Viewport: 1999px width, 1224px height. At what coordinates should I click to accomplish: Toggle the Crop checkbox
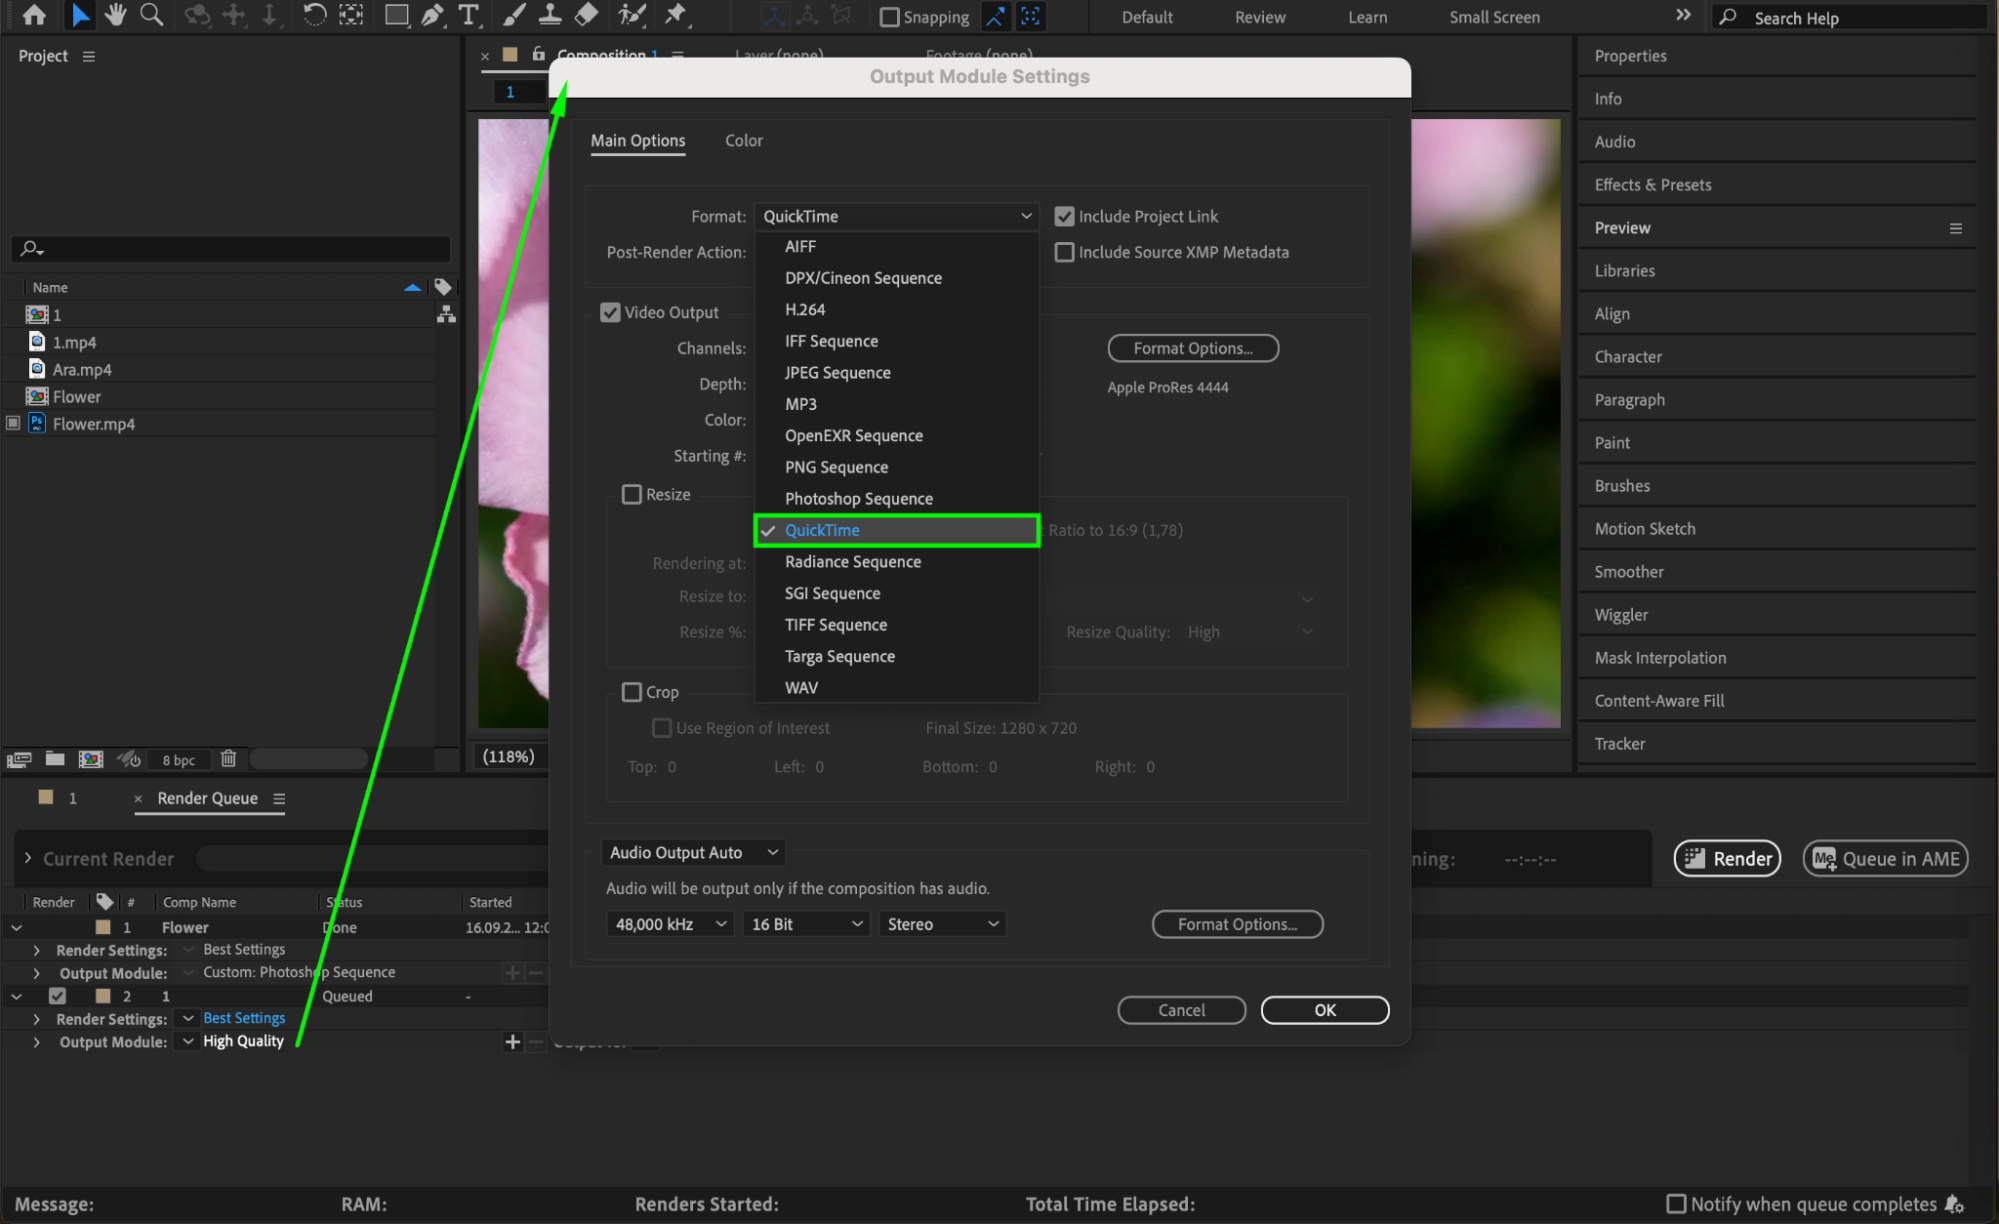[x=632, y=692]
